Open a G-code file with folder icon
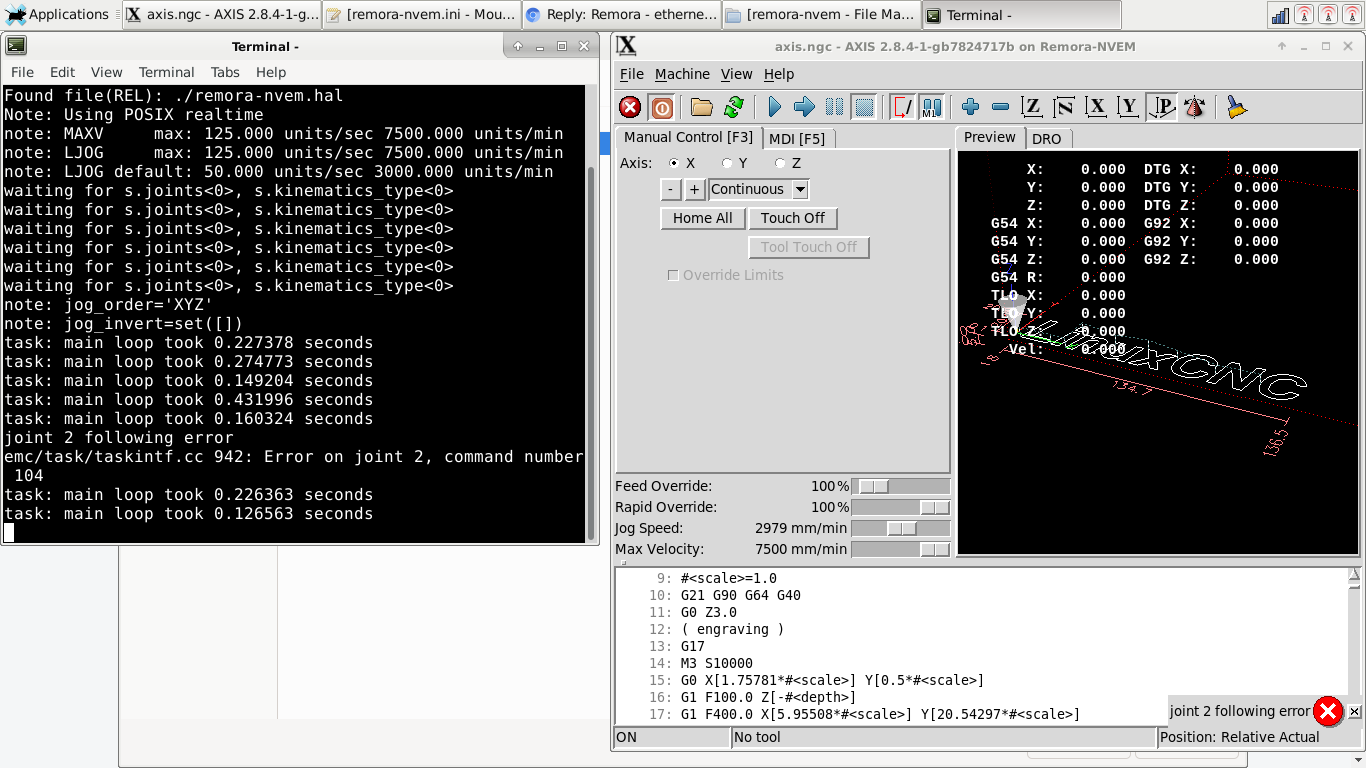 [x=702, y=107]
